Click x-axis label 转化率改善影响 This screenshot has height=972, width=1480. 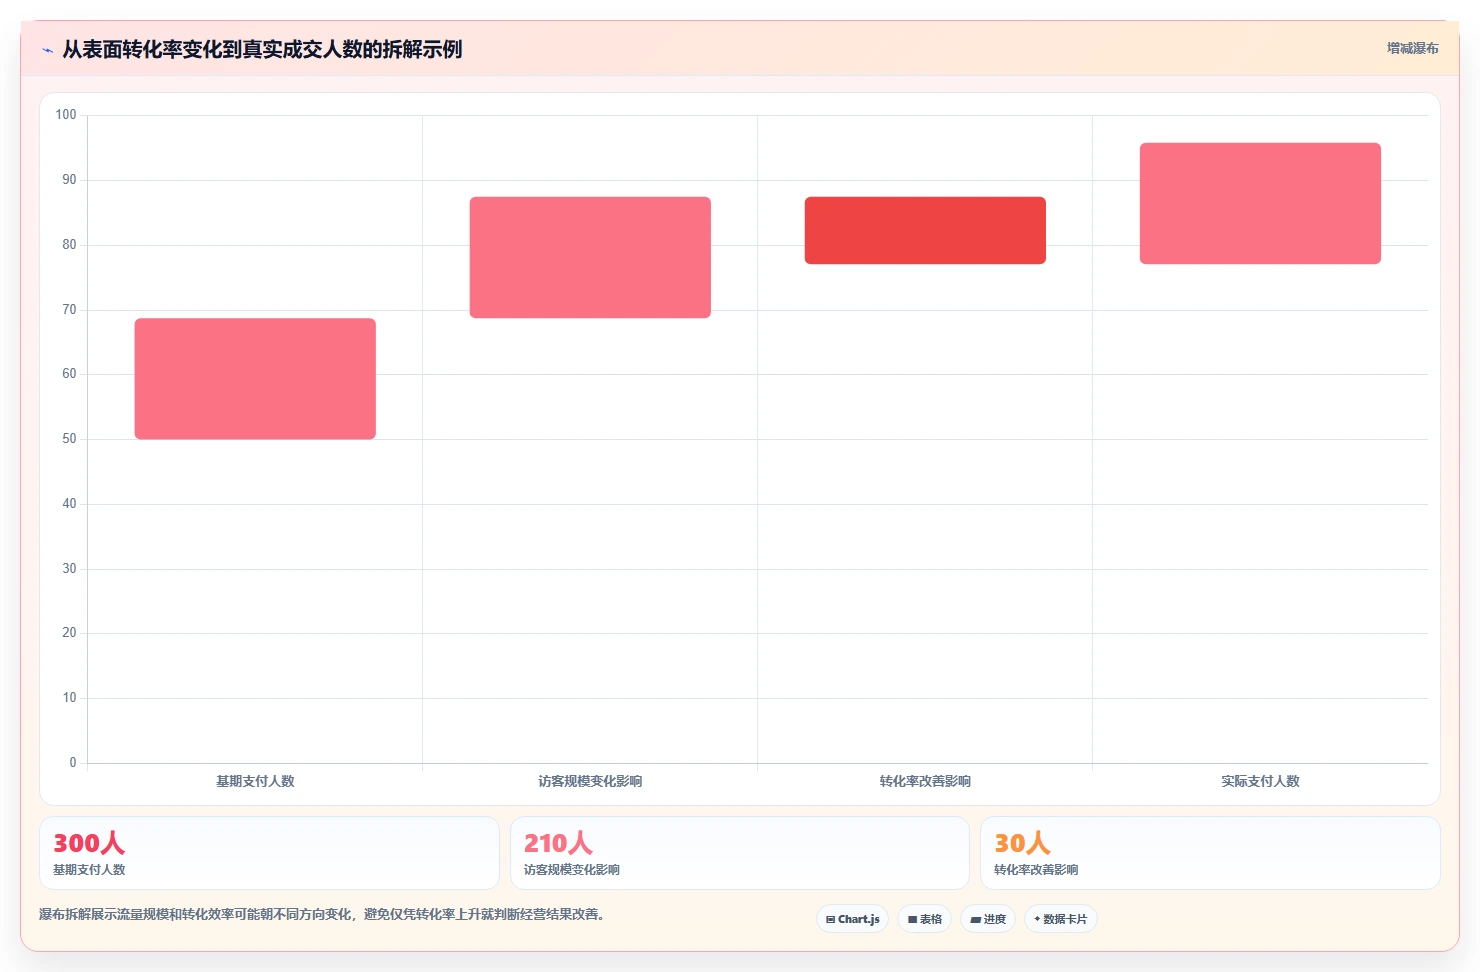[x=925, y=781]
